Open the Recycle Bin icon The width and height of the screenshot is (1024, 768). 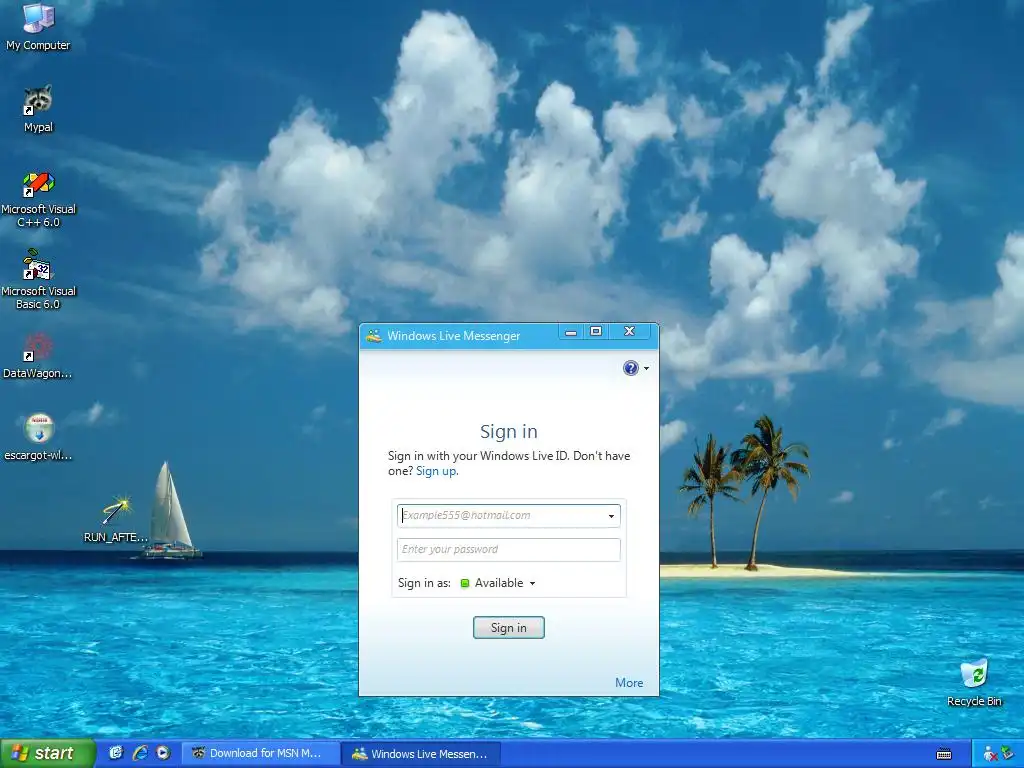(x=974, y=683)
